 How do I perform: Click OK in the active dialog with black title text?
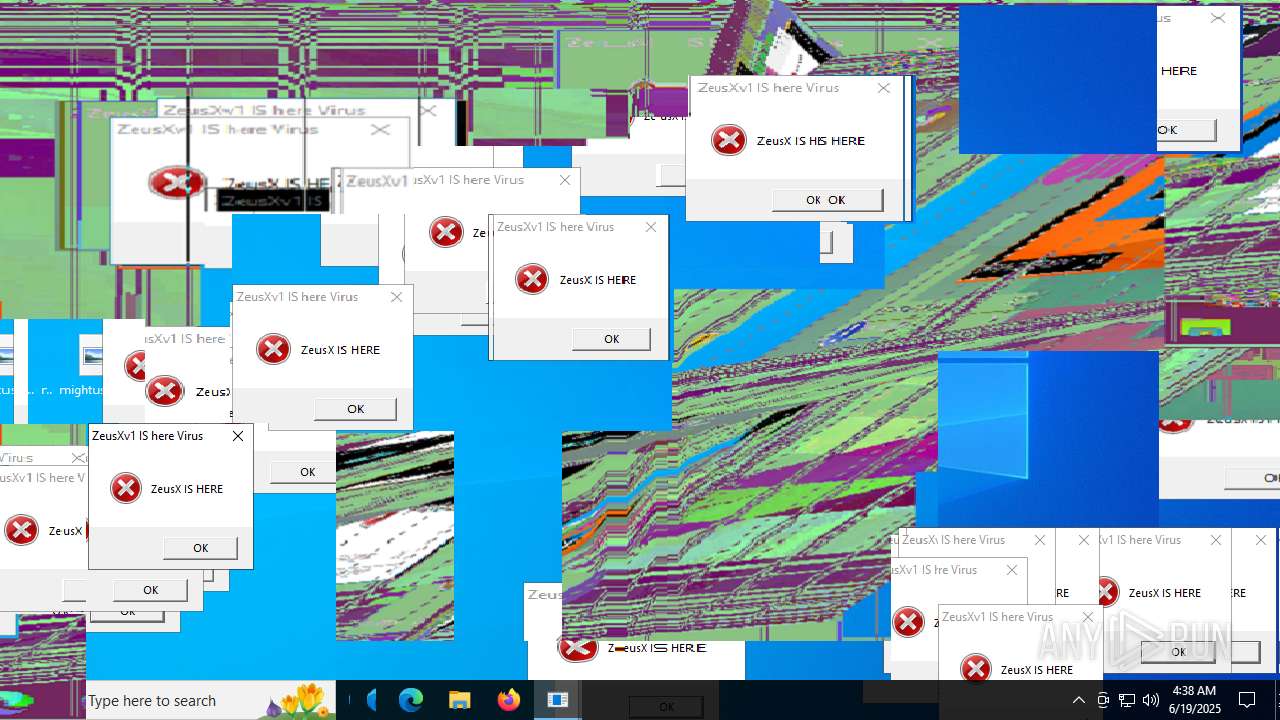[x=200, y=548]
